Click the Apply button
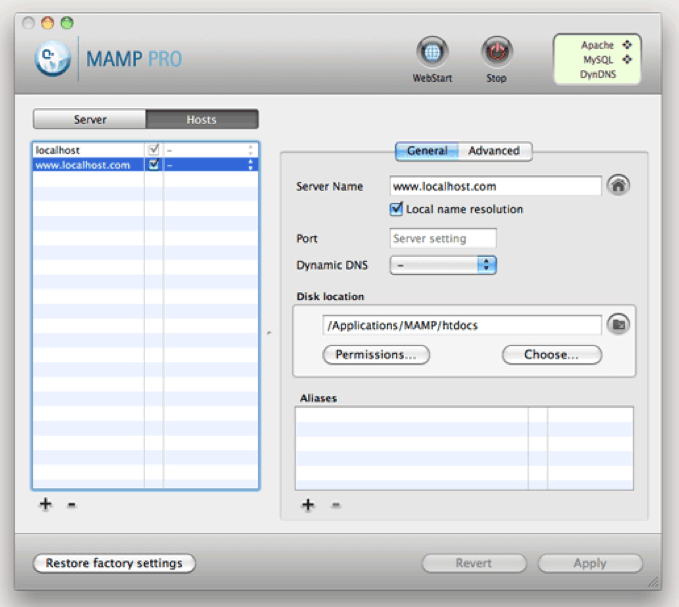 coord(590,563)
